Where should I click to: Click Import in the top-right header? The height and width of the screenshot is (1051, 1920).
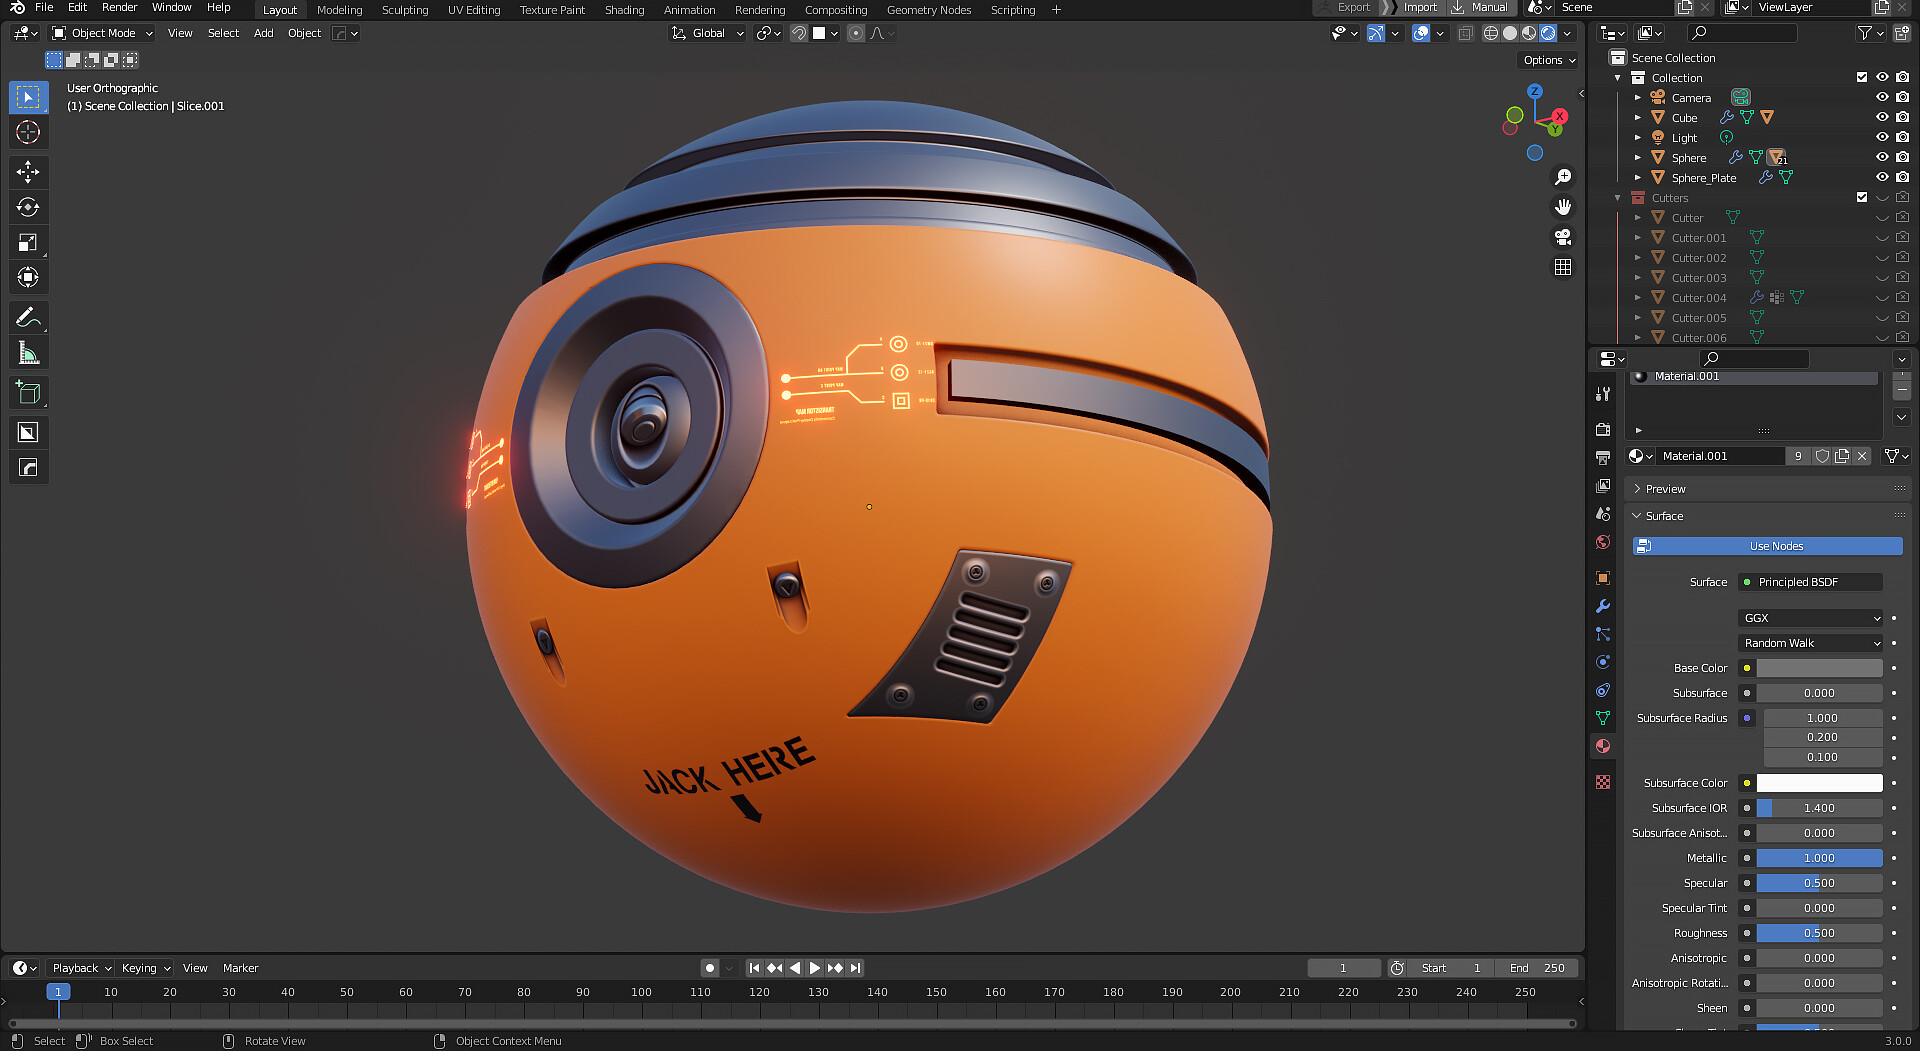click(1420, 7)
